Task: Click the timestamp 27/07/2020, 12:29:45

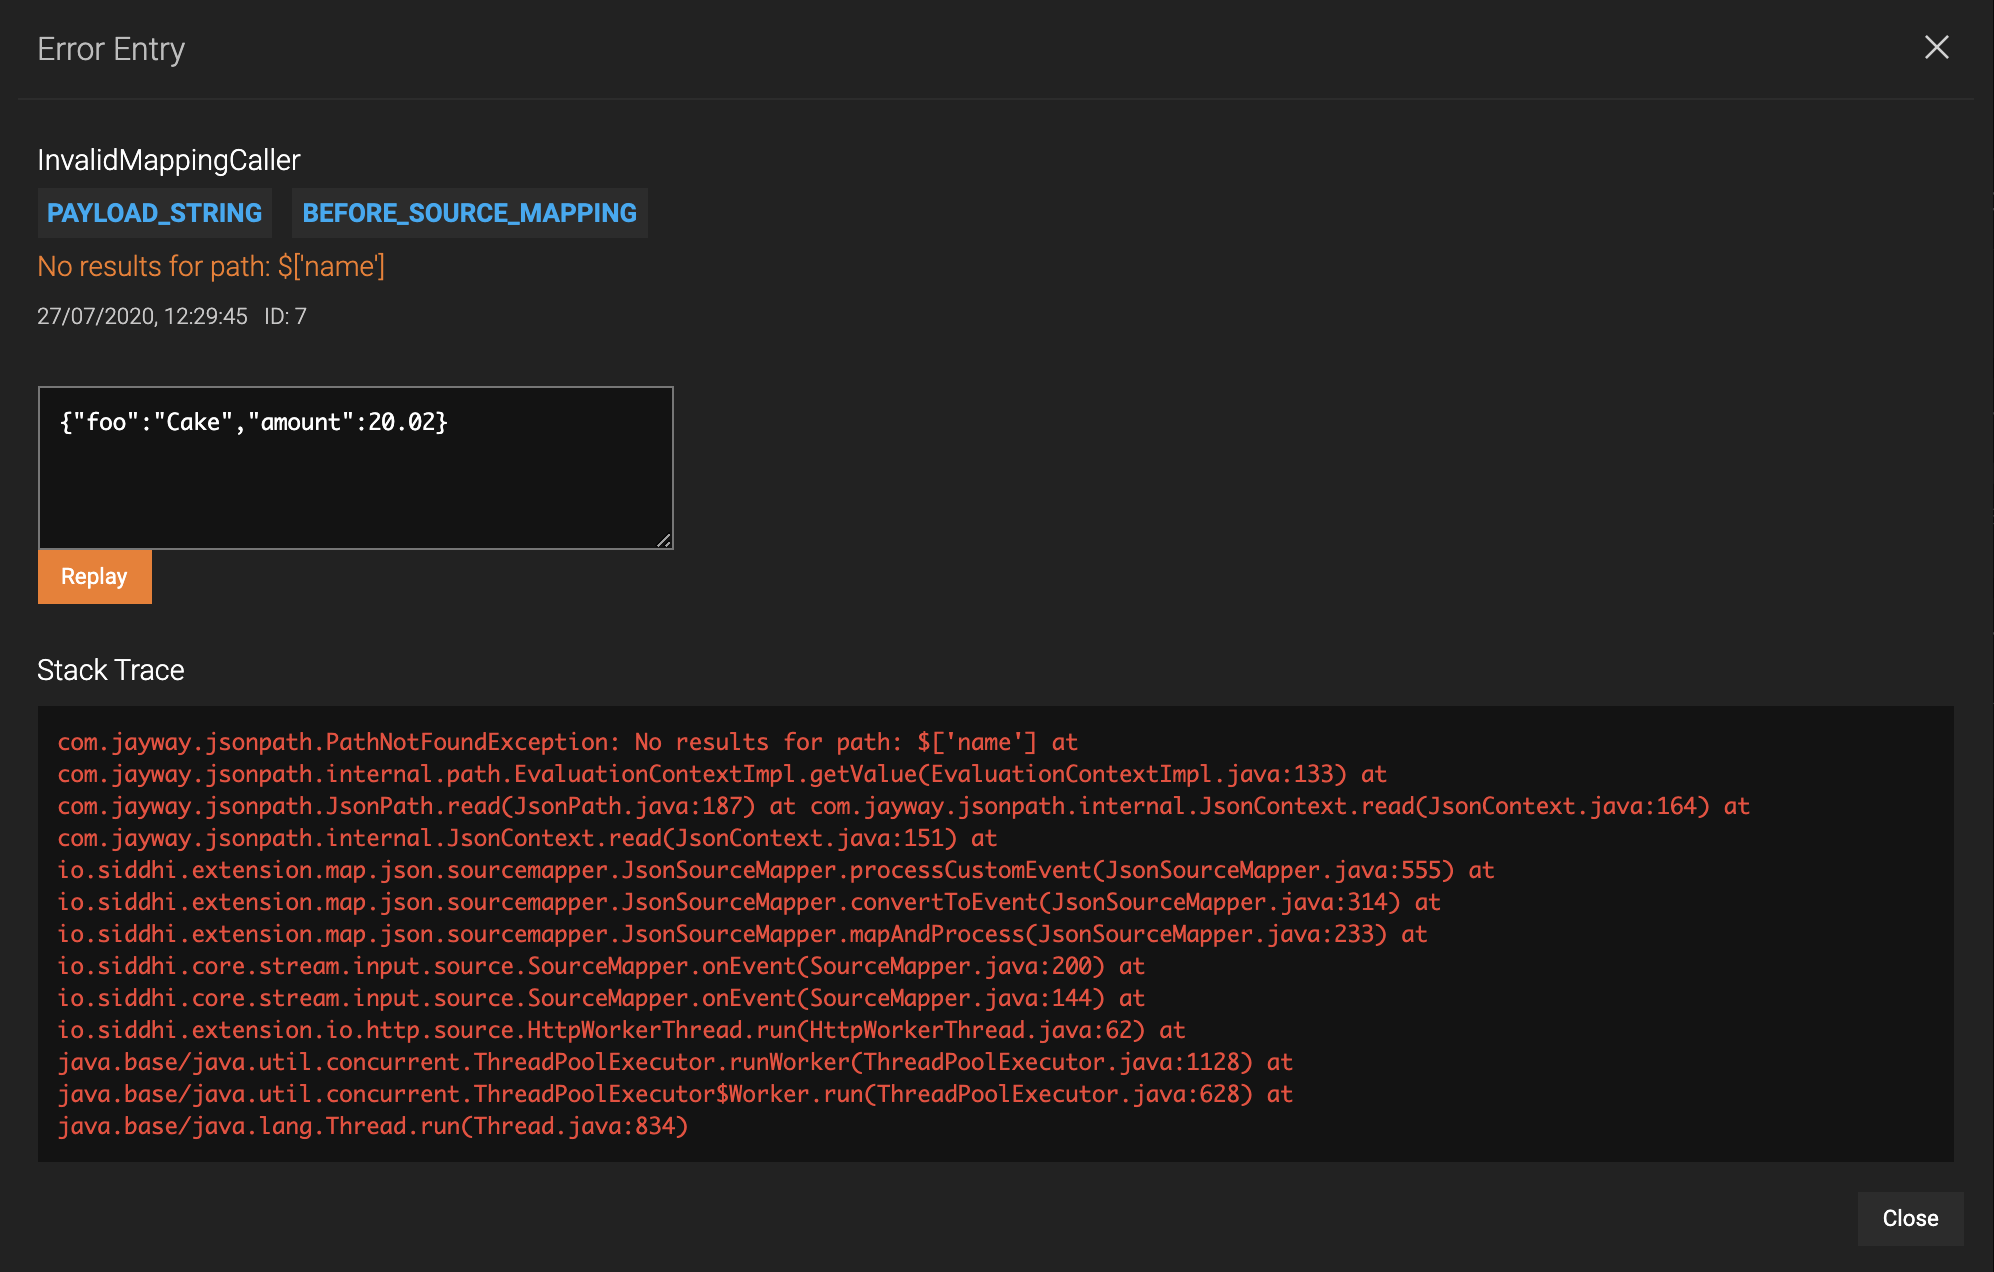Action: click(x=142, y=316)
